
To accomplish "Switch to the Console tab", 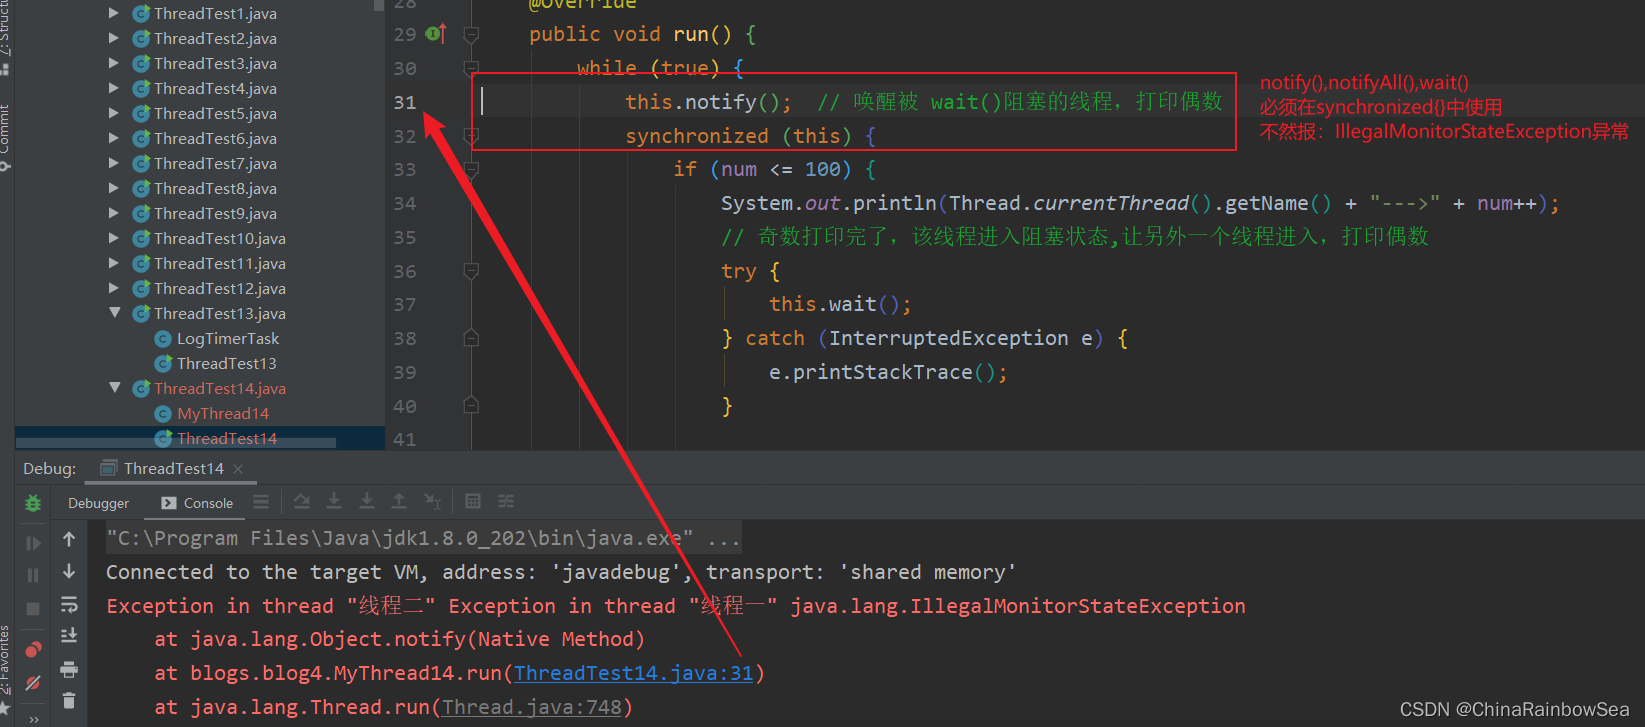I will pyautogui.click(x=197, y=503).
